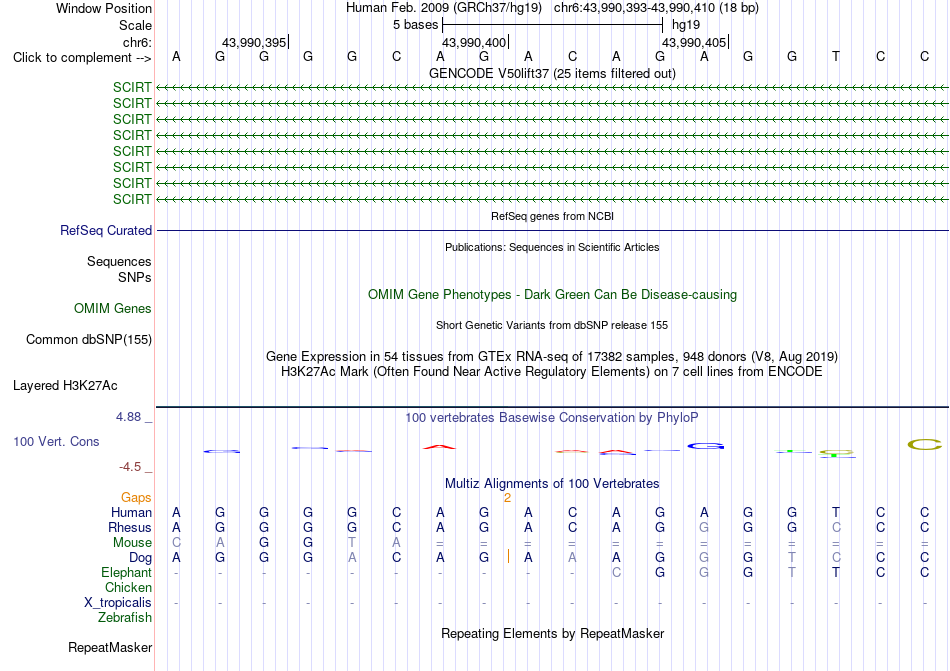Click the '43,990,405' coordinate marker
Viewport: 950px width, 671px height.
[694, 42]
